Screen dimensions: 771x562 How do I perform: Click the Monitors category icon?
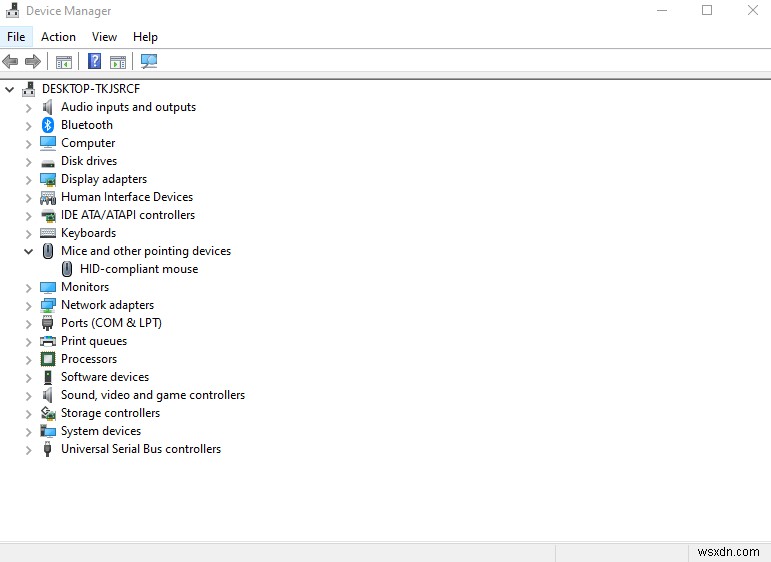(48, 287)
